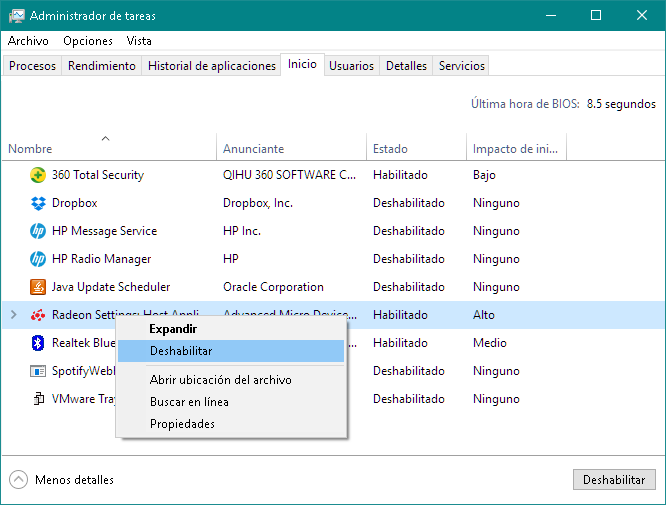Screen dimensions: 666x505
Task: Click the VMware Tray icon
Action: point(38,399)
